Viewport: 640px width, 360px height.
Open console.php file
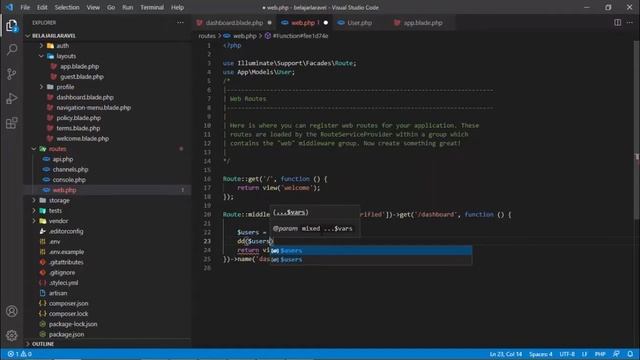click(x=69, y=180)
